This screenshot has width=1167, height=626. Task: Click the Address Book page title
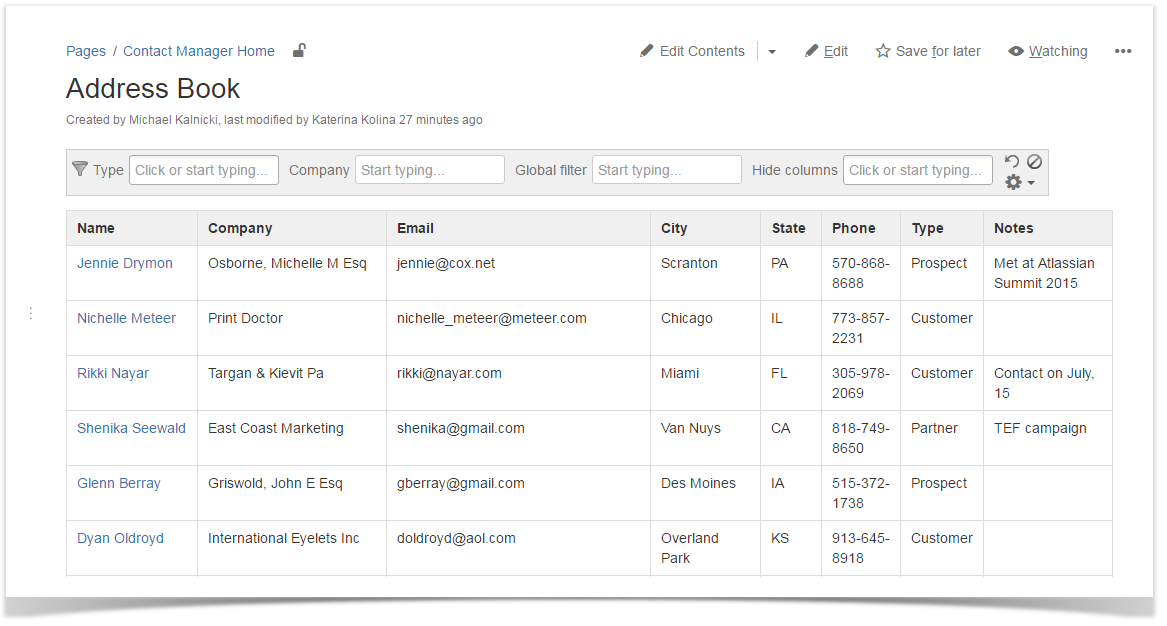pos(153,89)
